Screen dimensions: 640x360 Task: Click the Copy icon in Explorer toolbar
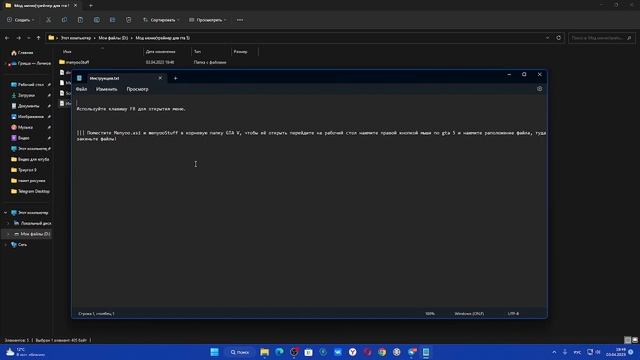tap(64, 20)
